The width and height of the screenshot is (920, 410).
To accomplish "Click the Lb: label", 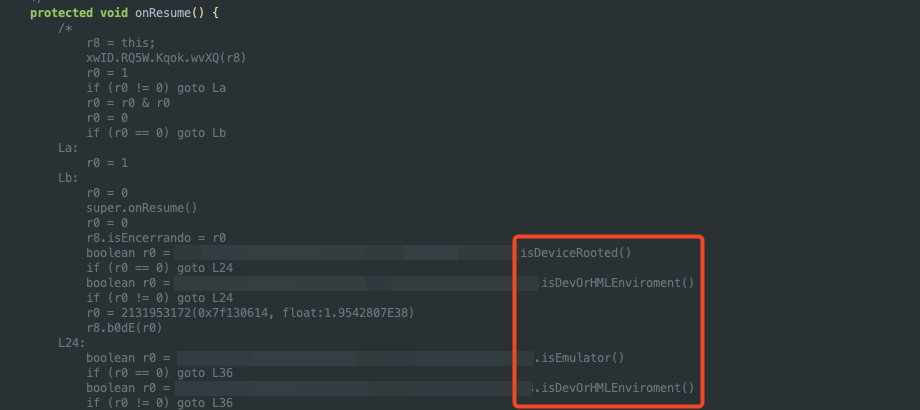I will pos(68,178).
